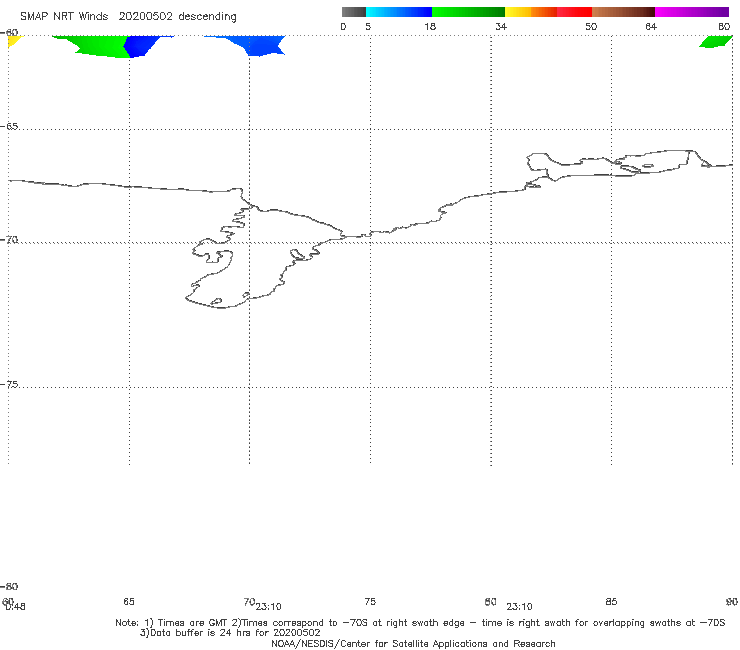Click the word "descending" in the title
The image size is (740, 650).
[207, 17]
